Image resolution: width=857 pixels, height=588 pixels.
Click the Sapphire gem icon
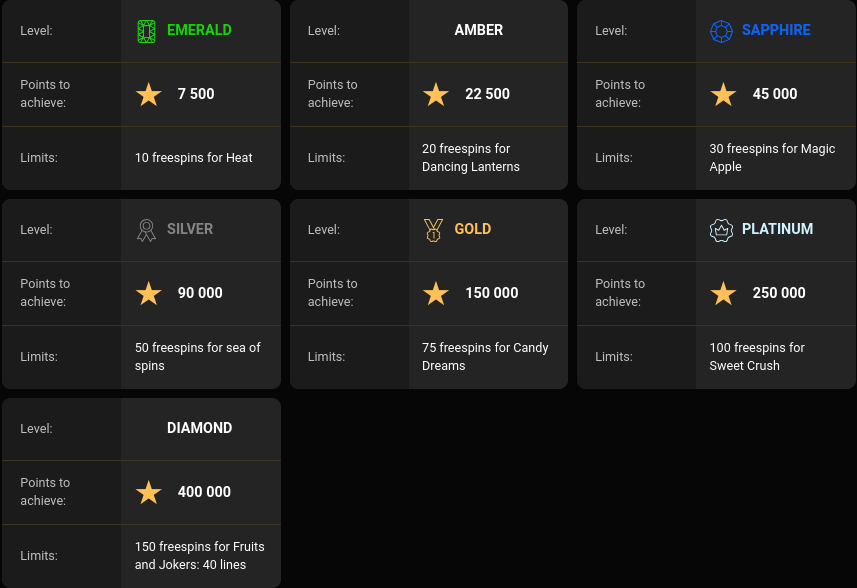click(721, 31)
